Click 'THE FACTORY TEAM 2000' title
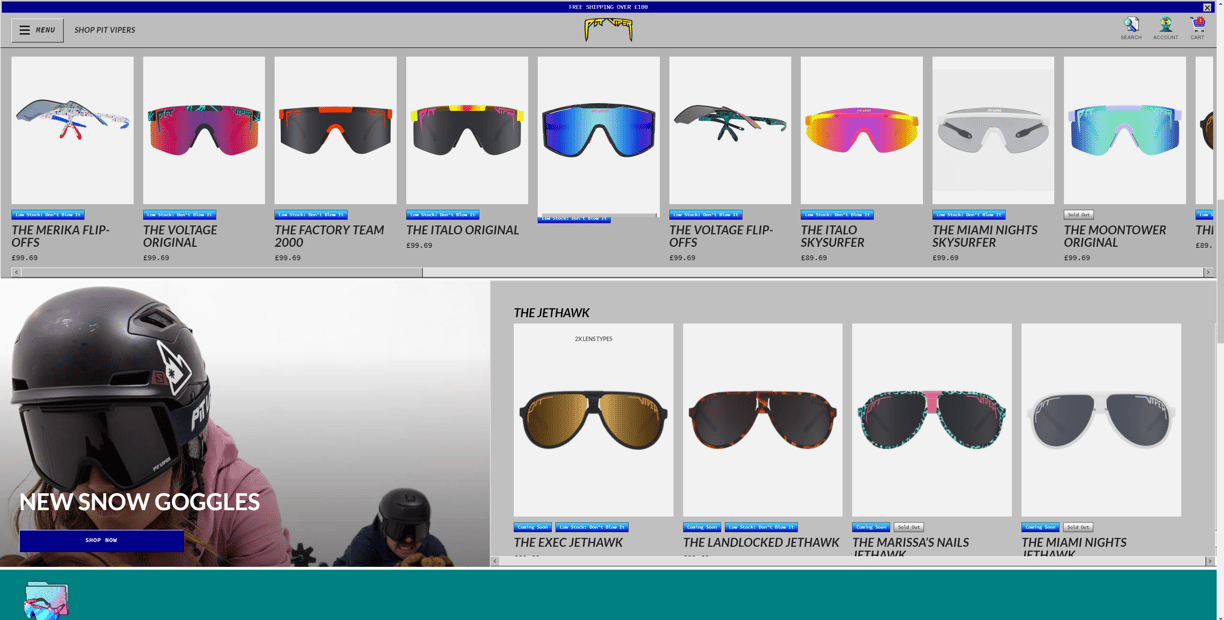The width and height of the screenshot is (1224, 620). pyautogui.click(x=329, y=236)
